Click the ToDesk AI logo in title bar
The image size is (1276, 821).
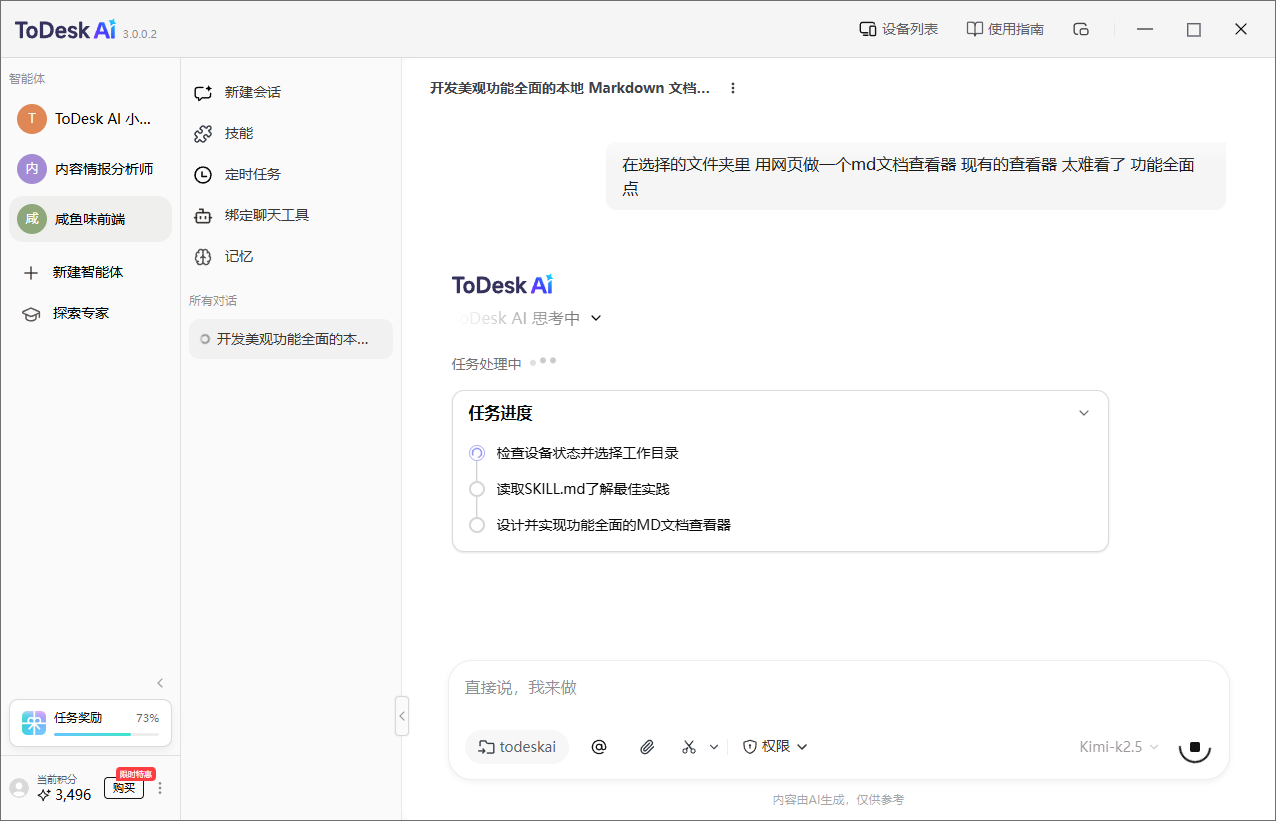(65, 30)
